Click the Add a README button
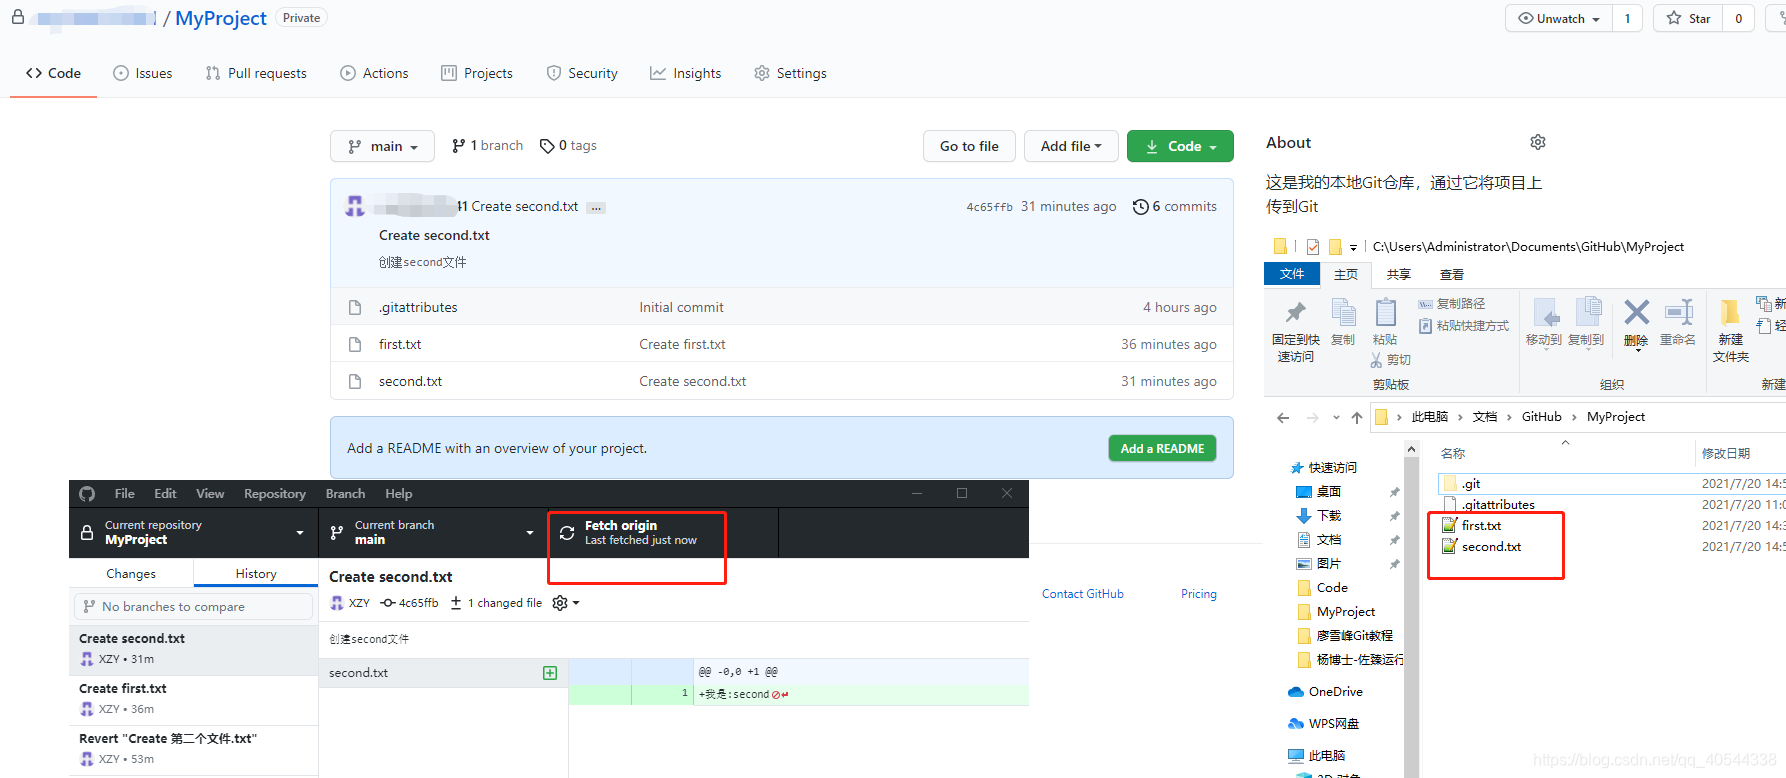1786x778 pixels. coord(1162,449)
